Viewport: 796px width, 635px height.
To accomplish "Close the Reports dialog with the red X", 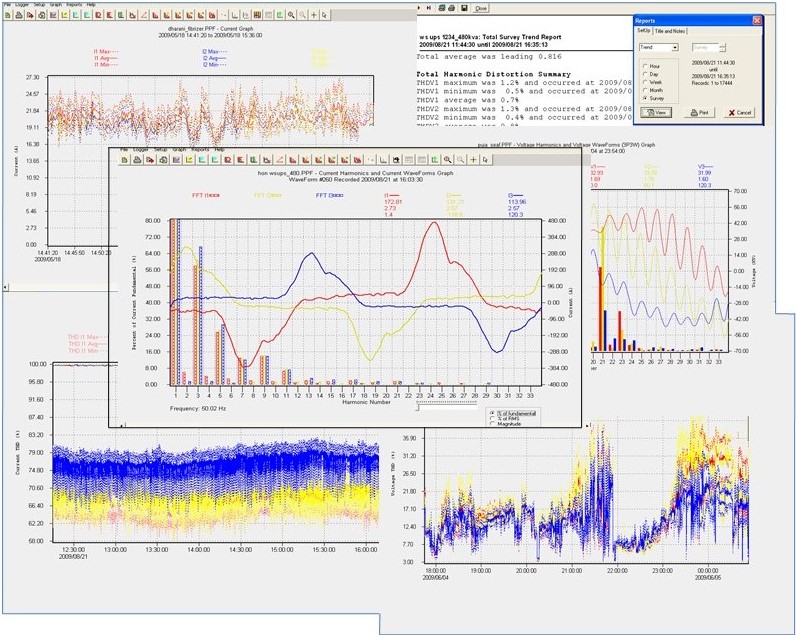I will click(x=756, y=20).
